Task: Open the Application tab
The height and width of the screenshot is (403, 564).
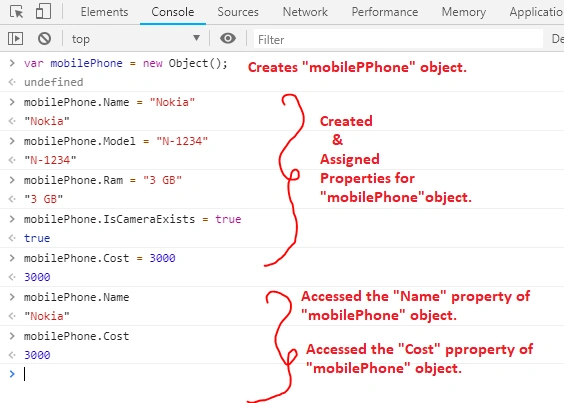Action: coord(536,12)
